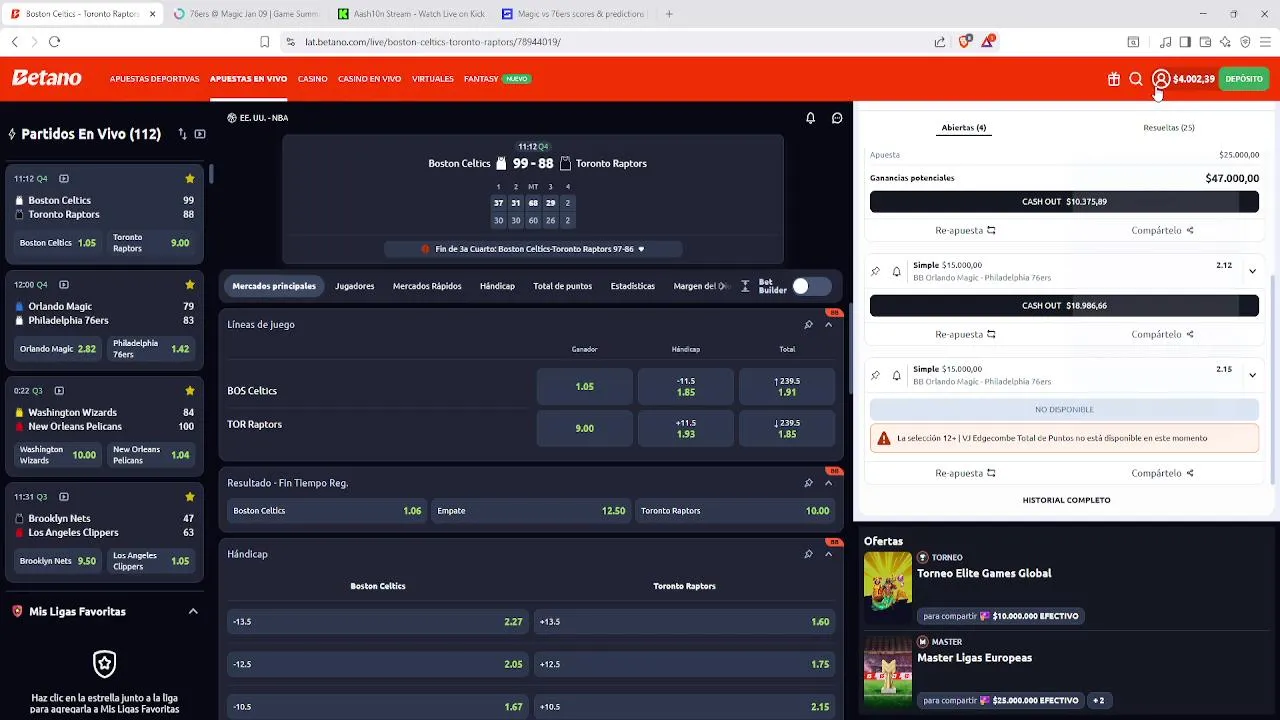Toggle the favorite star on Orlando Magic match
1280x720 pixels.
point(190,285)
